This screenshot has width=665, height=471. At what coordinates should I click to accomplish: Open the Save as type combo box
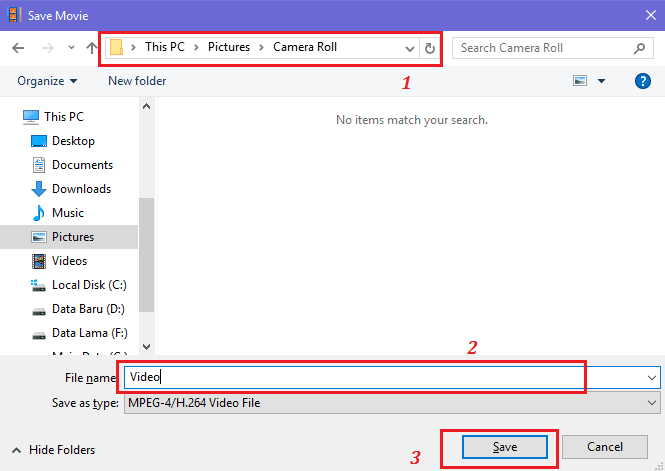[392, 402]
